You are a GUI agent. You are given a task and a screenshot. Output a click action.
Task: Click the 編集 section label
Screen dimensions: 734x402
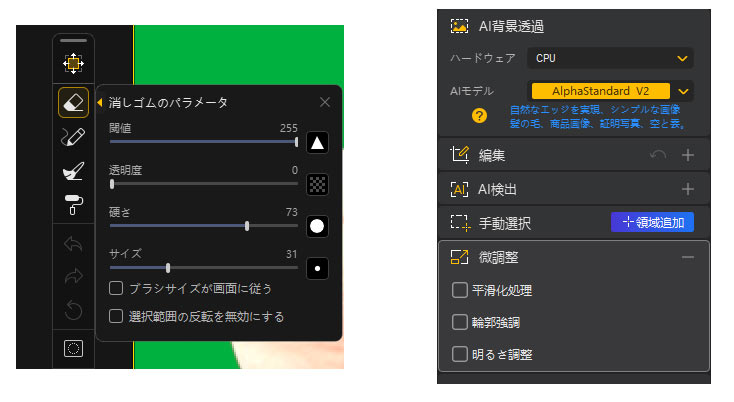pyautogui.click(x=492, y=155)
